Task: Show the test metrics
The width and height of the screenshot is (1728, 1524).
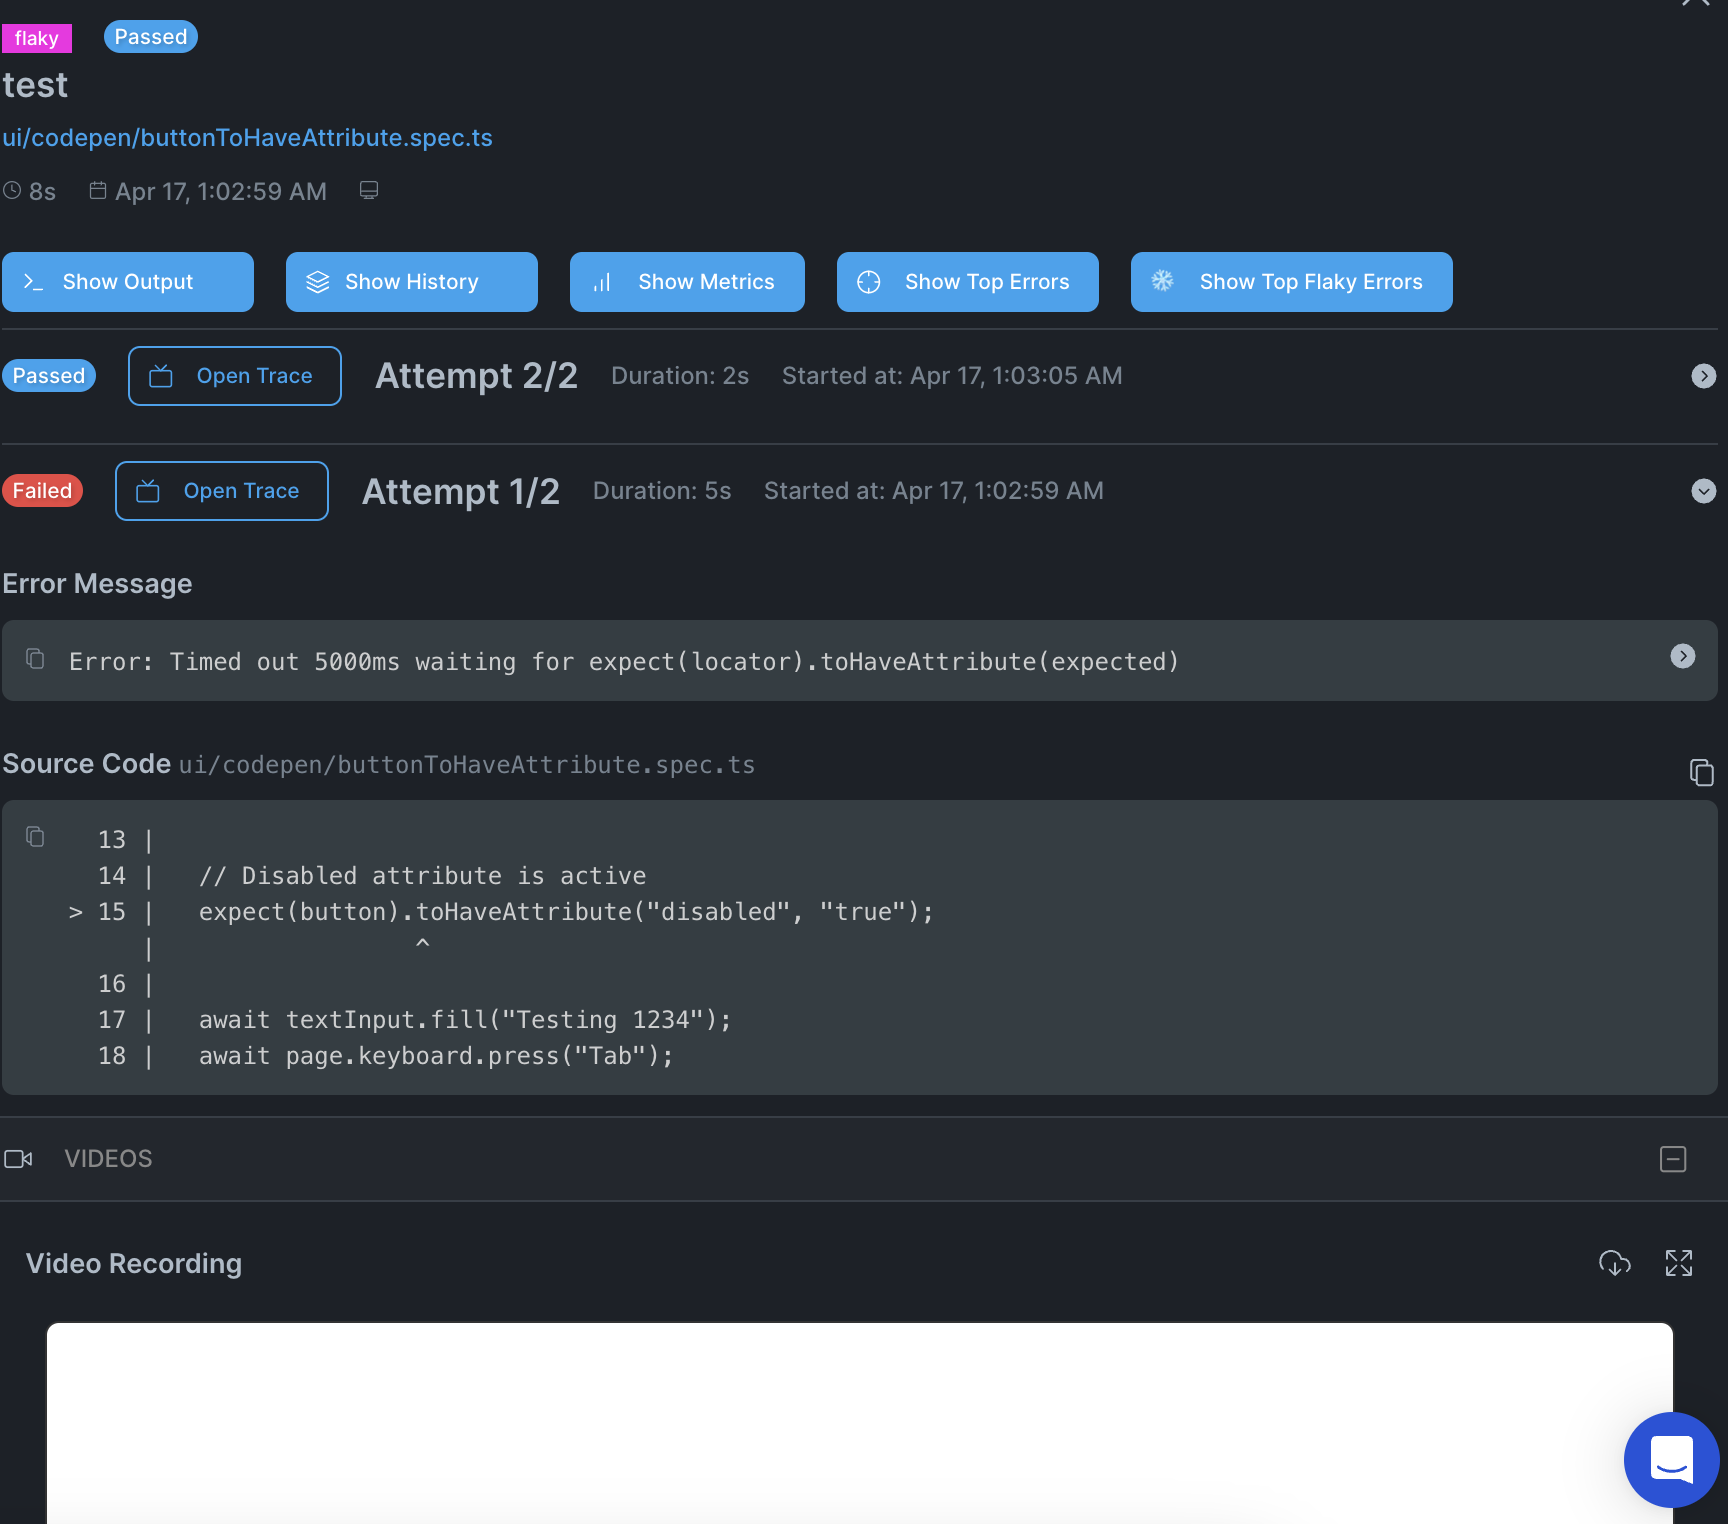Action: point(686,281)
